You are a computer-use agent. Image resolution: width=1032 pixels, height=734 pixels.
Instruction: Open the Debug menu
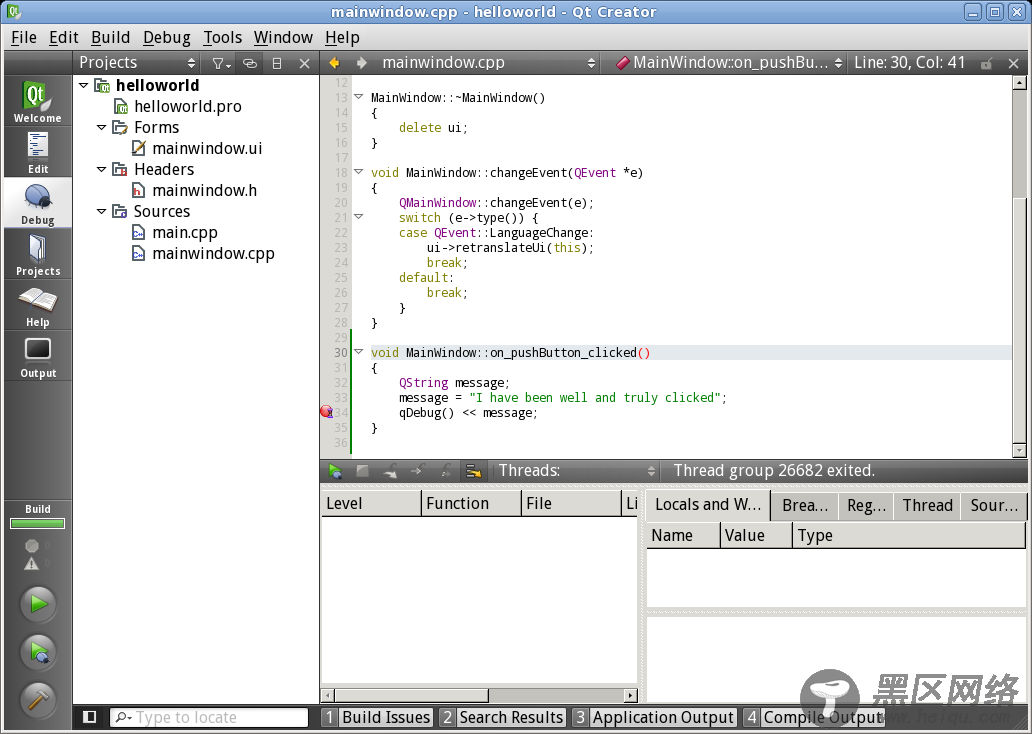coord(167,38)
